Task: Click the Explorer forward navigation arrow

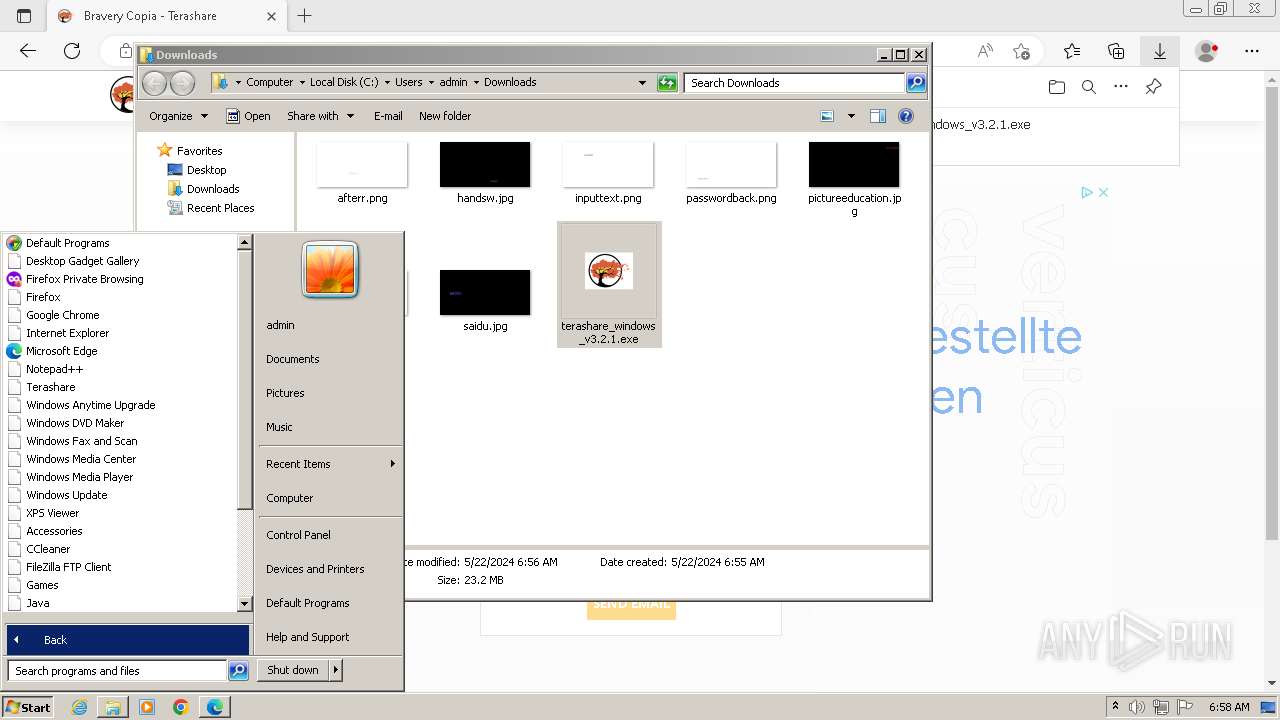Action: 182,83
